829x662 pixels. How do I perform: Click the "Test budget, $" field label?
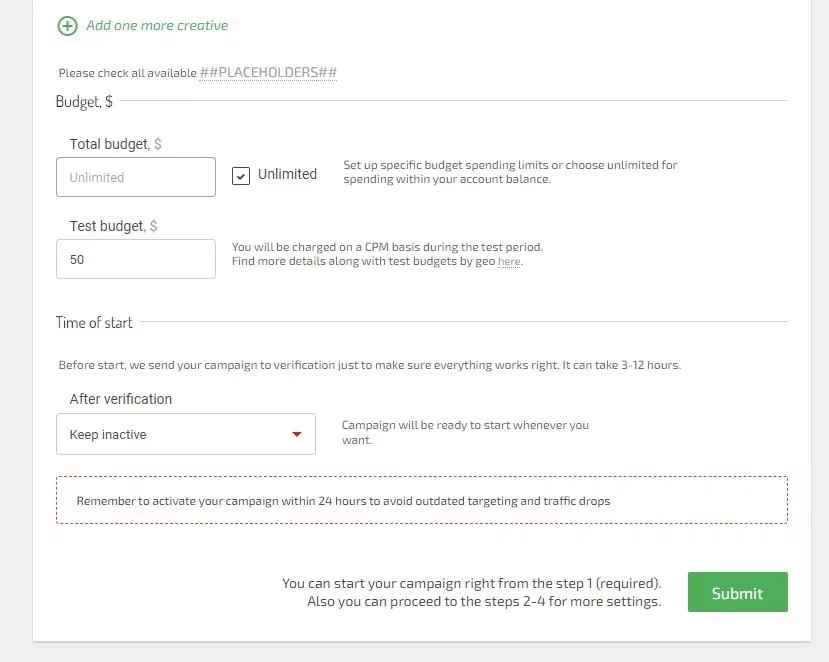coord(113,226)
